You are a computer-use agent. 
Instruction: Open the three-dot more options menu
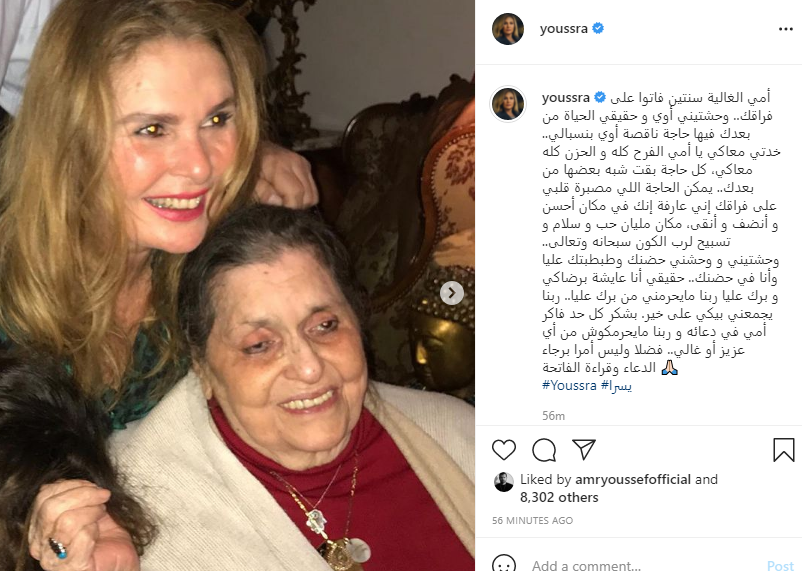point(785,29)
